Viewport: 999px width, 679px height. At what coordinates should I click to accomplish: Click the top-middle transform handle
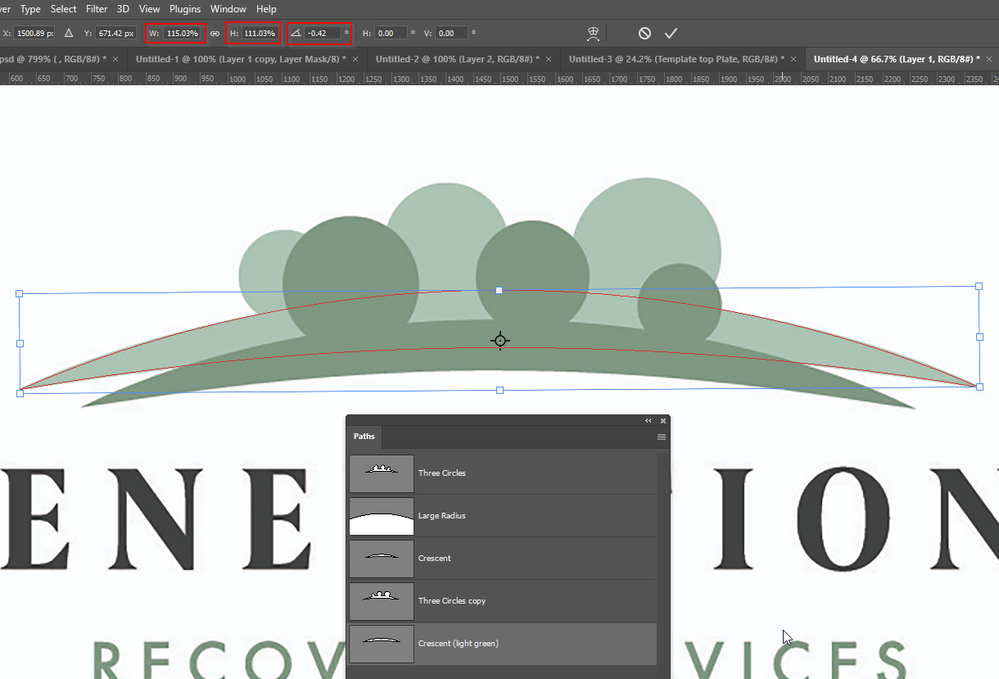[x=499, y=290]
